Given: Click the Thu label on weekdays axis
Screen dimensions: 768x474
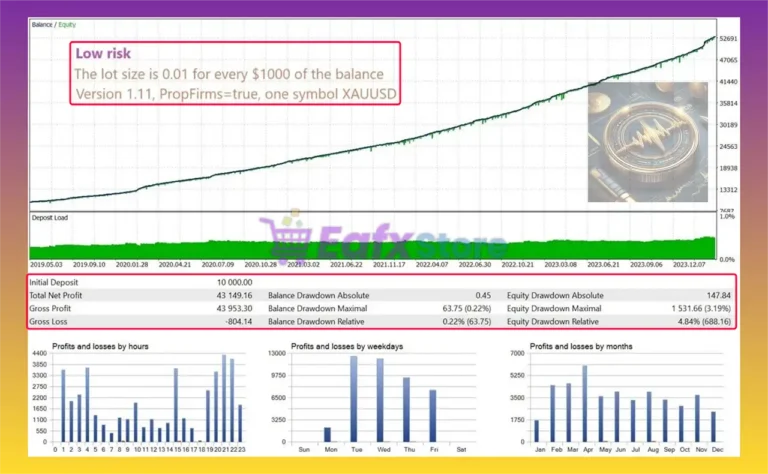Looking at the screenshot, I should (x=409, y=449).
